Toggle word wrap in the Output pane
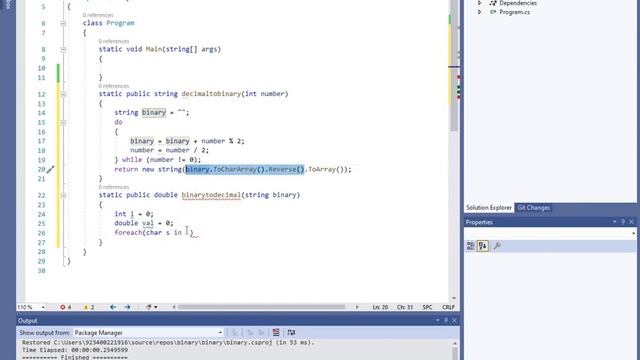Viewport: 640px width, 360px height. (x=291, y=332)
